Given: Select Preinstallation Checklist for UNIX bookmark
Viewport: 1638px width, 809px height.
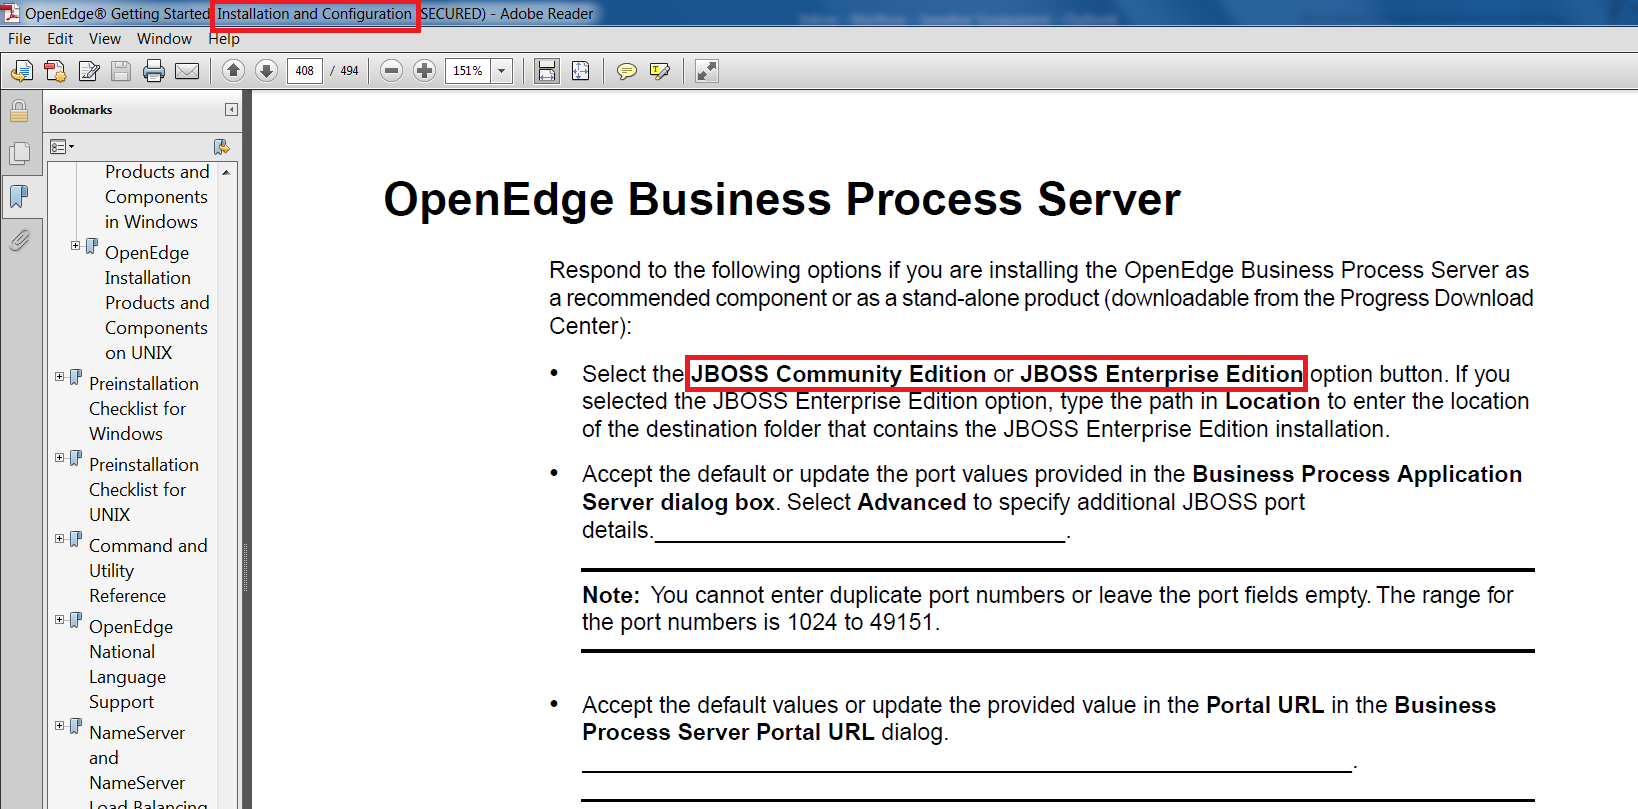Looking at the screenshot, I should (144, 489).
